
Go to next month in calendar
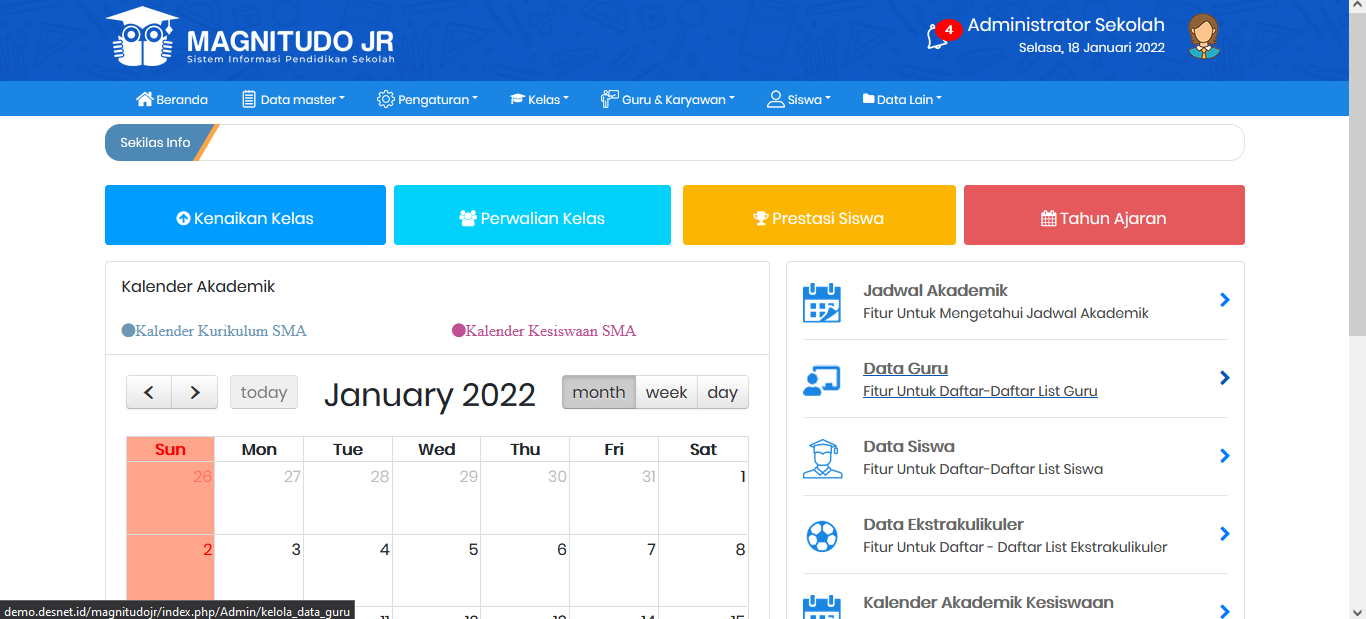[x=195, y=392]
